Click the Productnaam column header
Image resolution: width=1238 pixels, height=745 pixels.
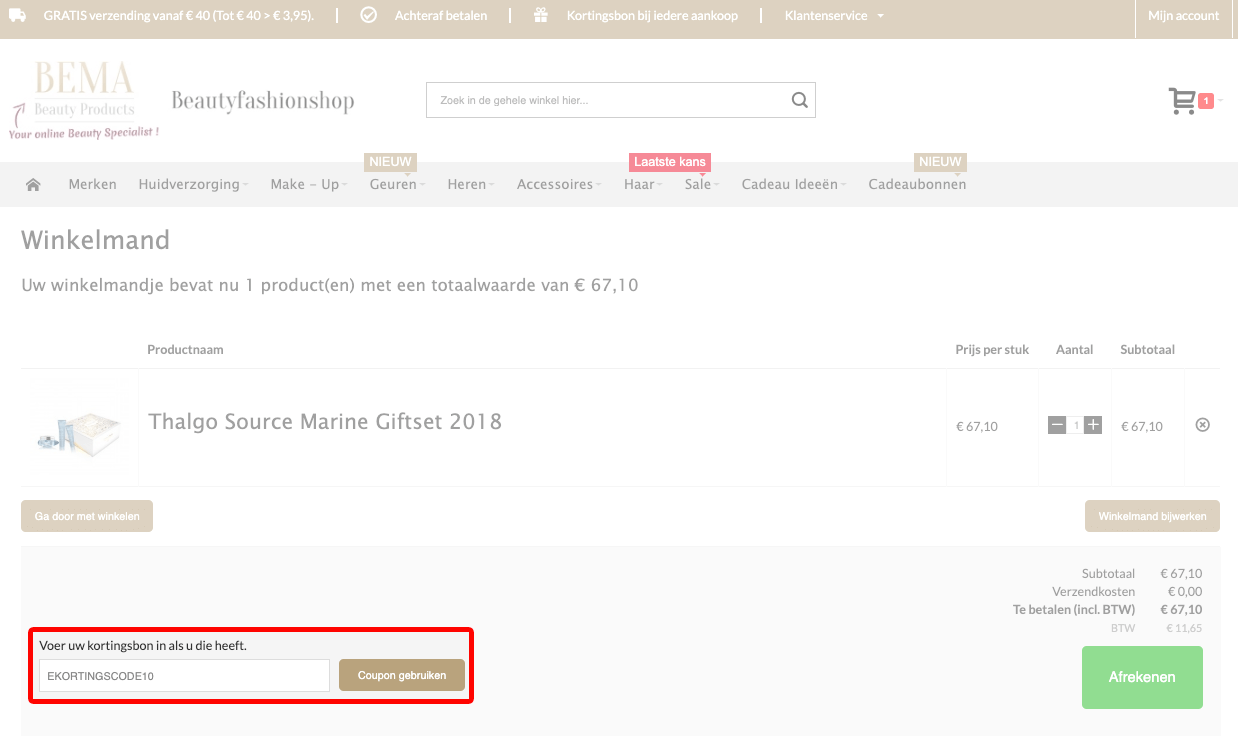coord(185,349)
